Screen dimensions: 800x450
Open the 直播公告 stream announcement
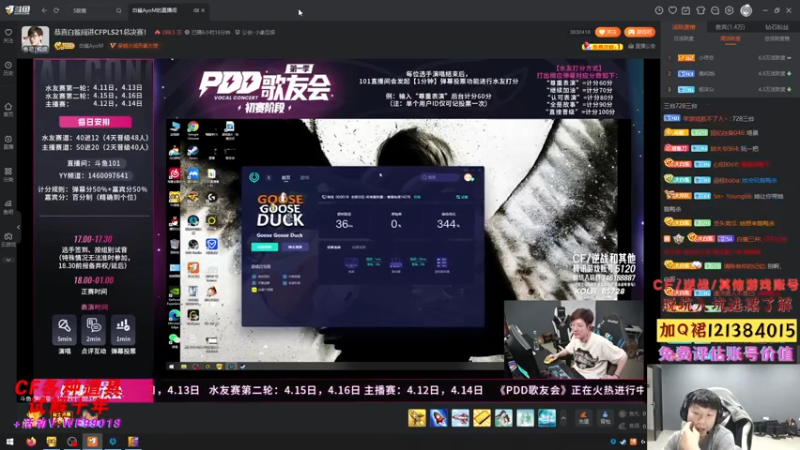click(642, 46)
